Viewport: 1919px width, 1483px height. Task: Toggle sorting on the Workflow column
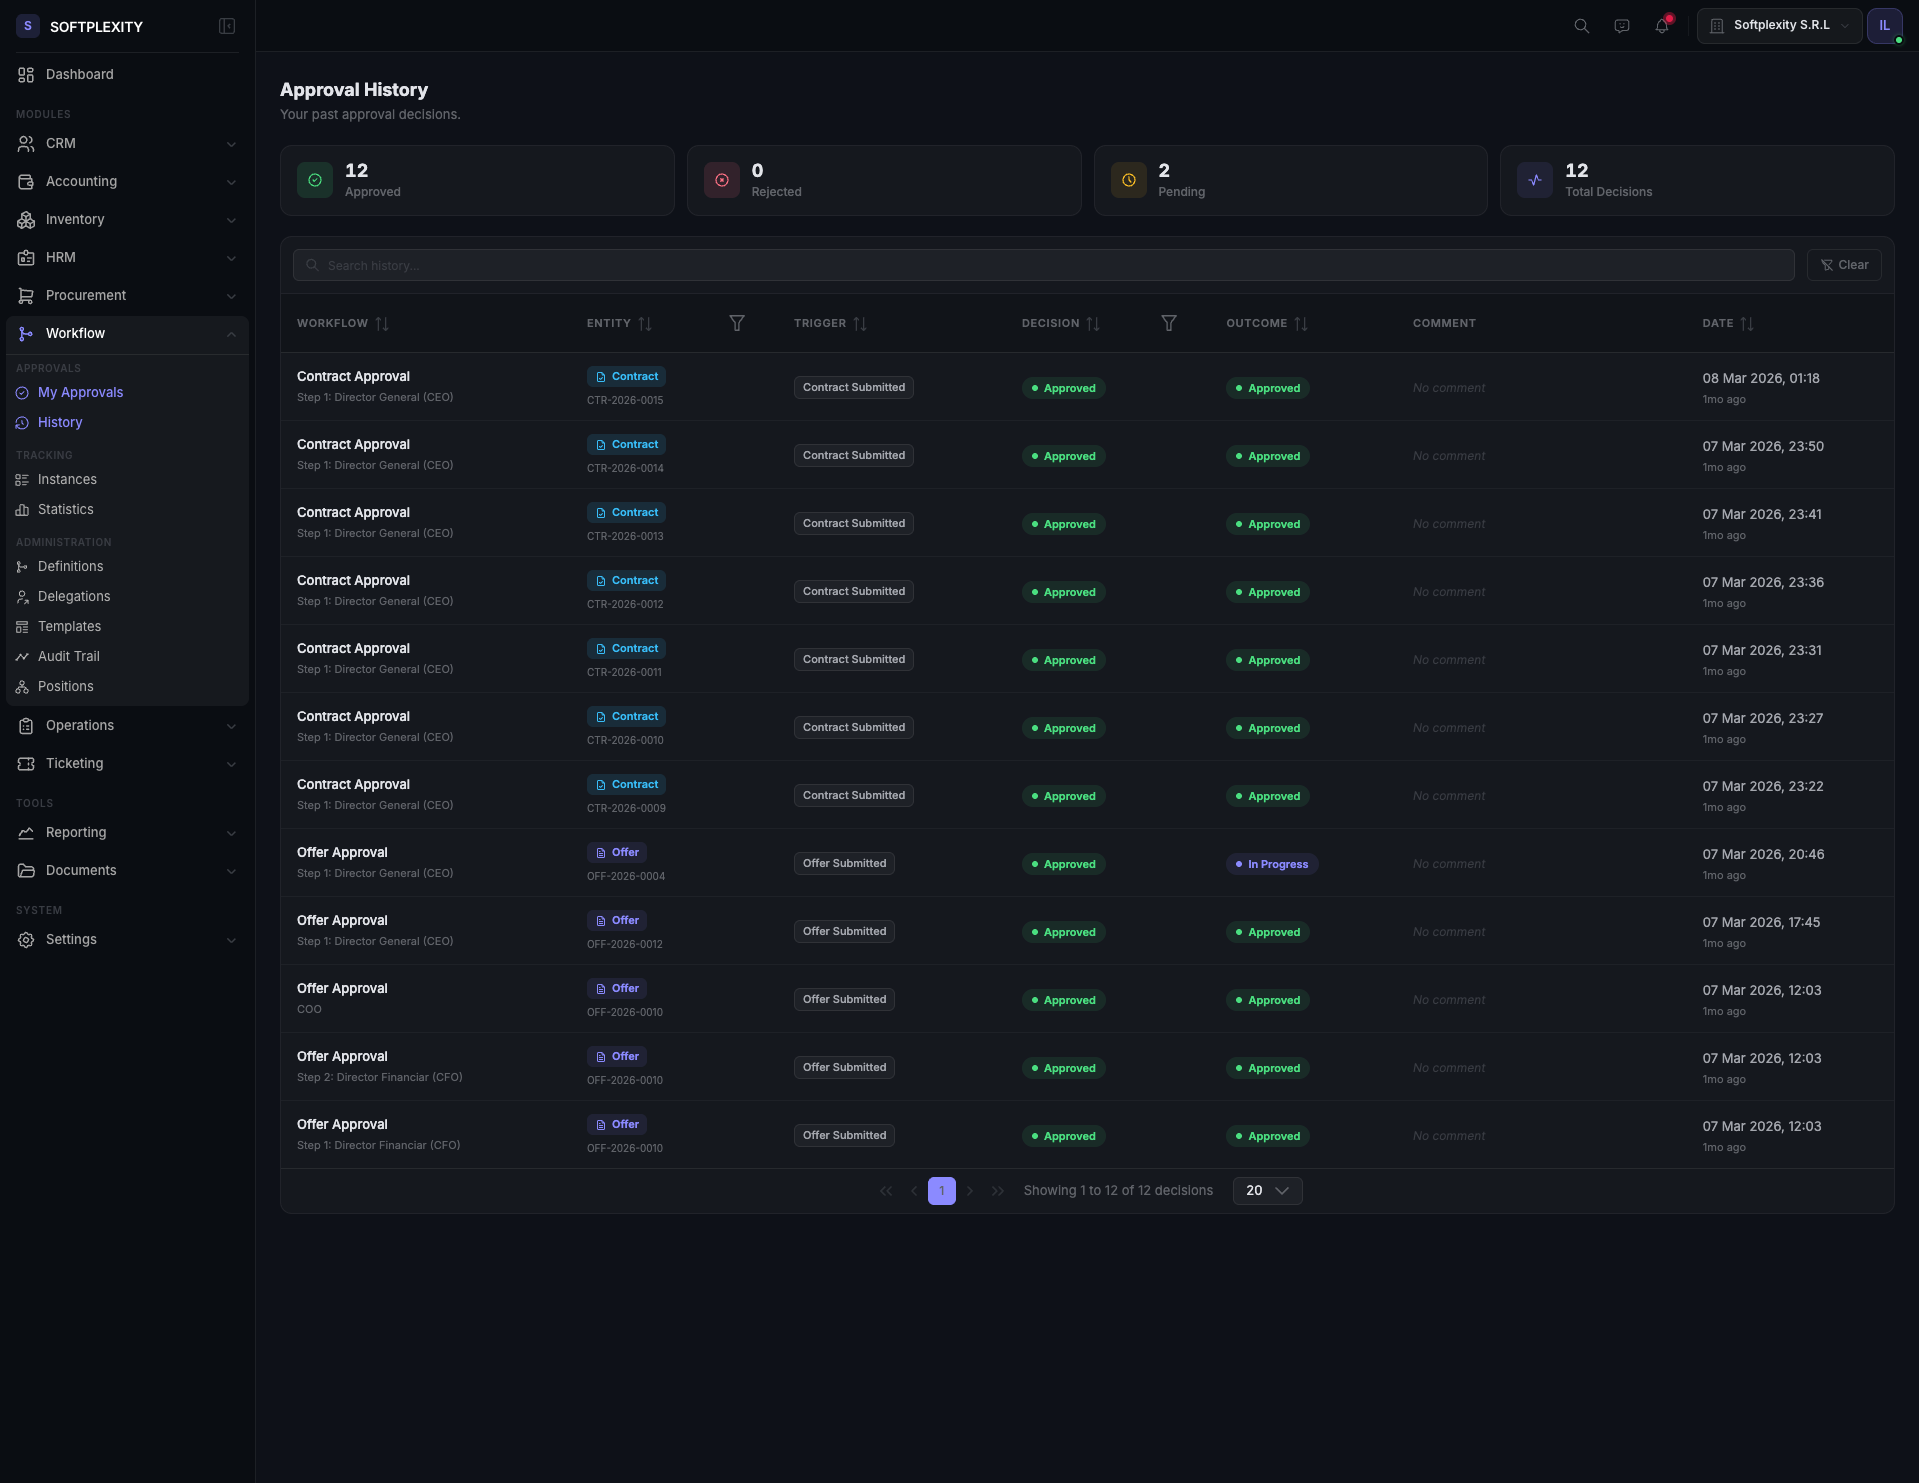pos(383,323)
